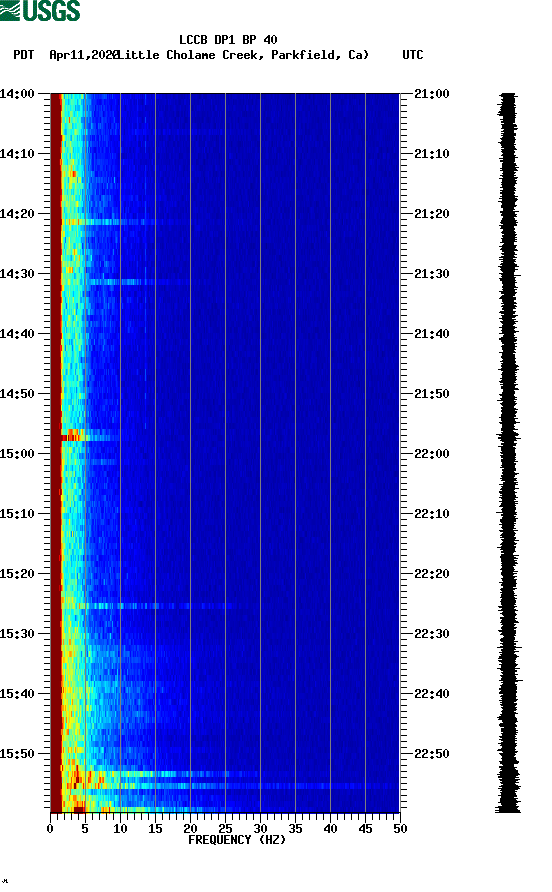This screenshot has height=892, width=552.
Task: Click the 21:00 UTC time label
Action: 432,94
